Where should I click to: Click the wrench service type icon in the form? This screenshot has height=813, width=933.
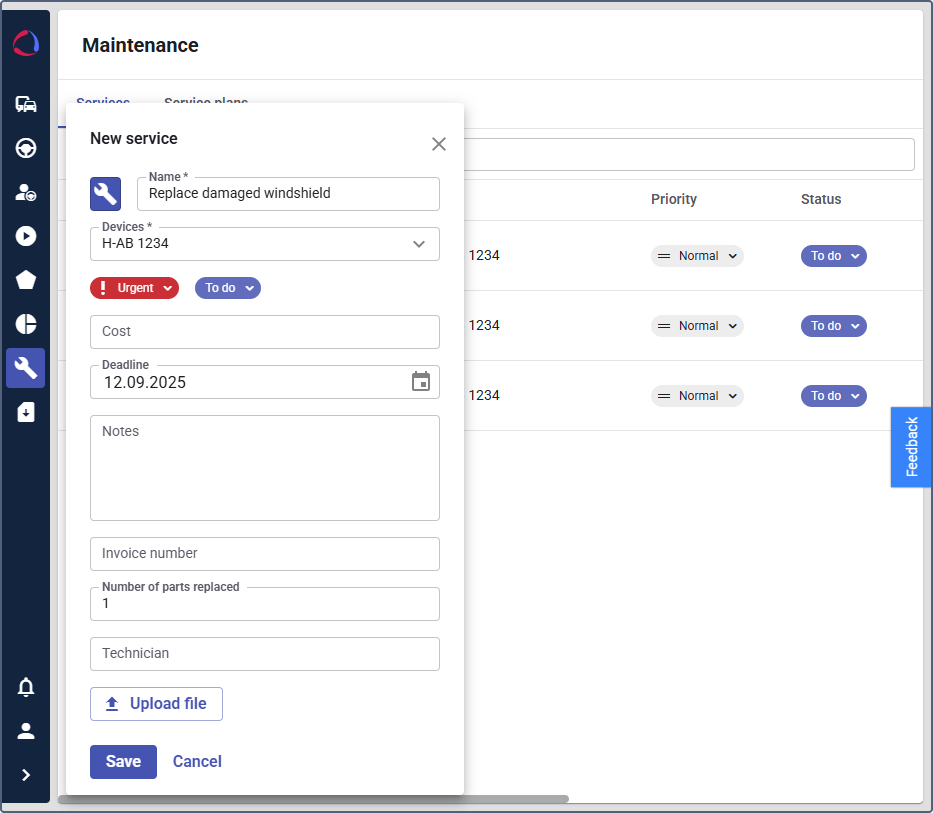(x=105, y=193)
